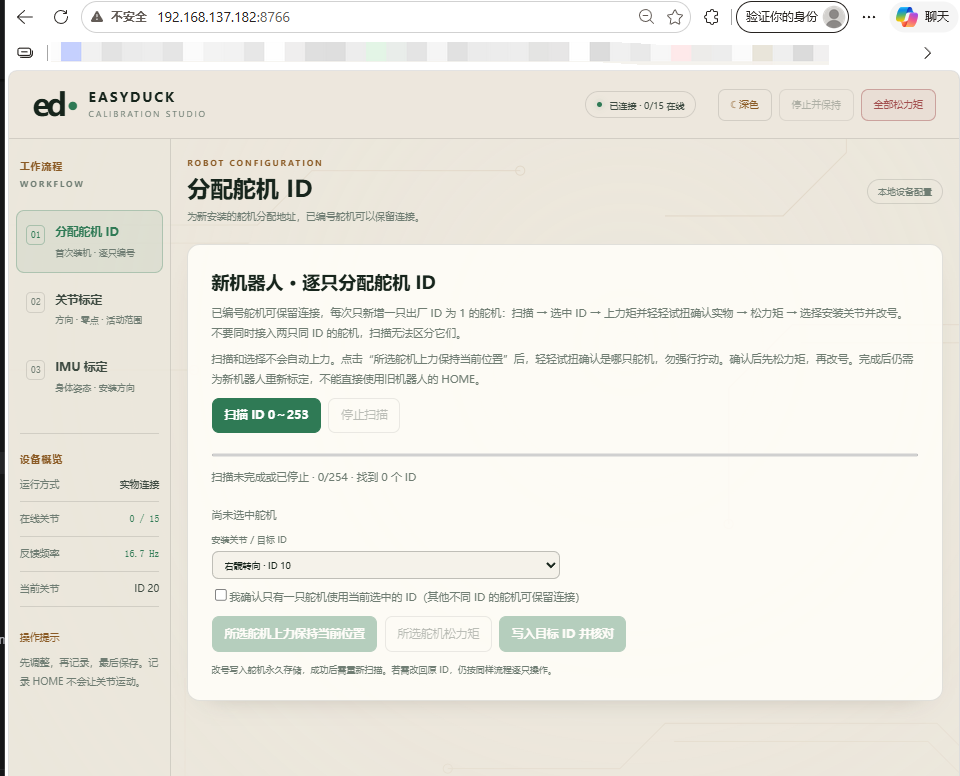The width and height of the screenshot is (960, 776).
Task: Open 本地设备配置 pill button
Action: (x=905, y=192)
